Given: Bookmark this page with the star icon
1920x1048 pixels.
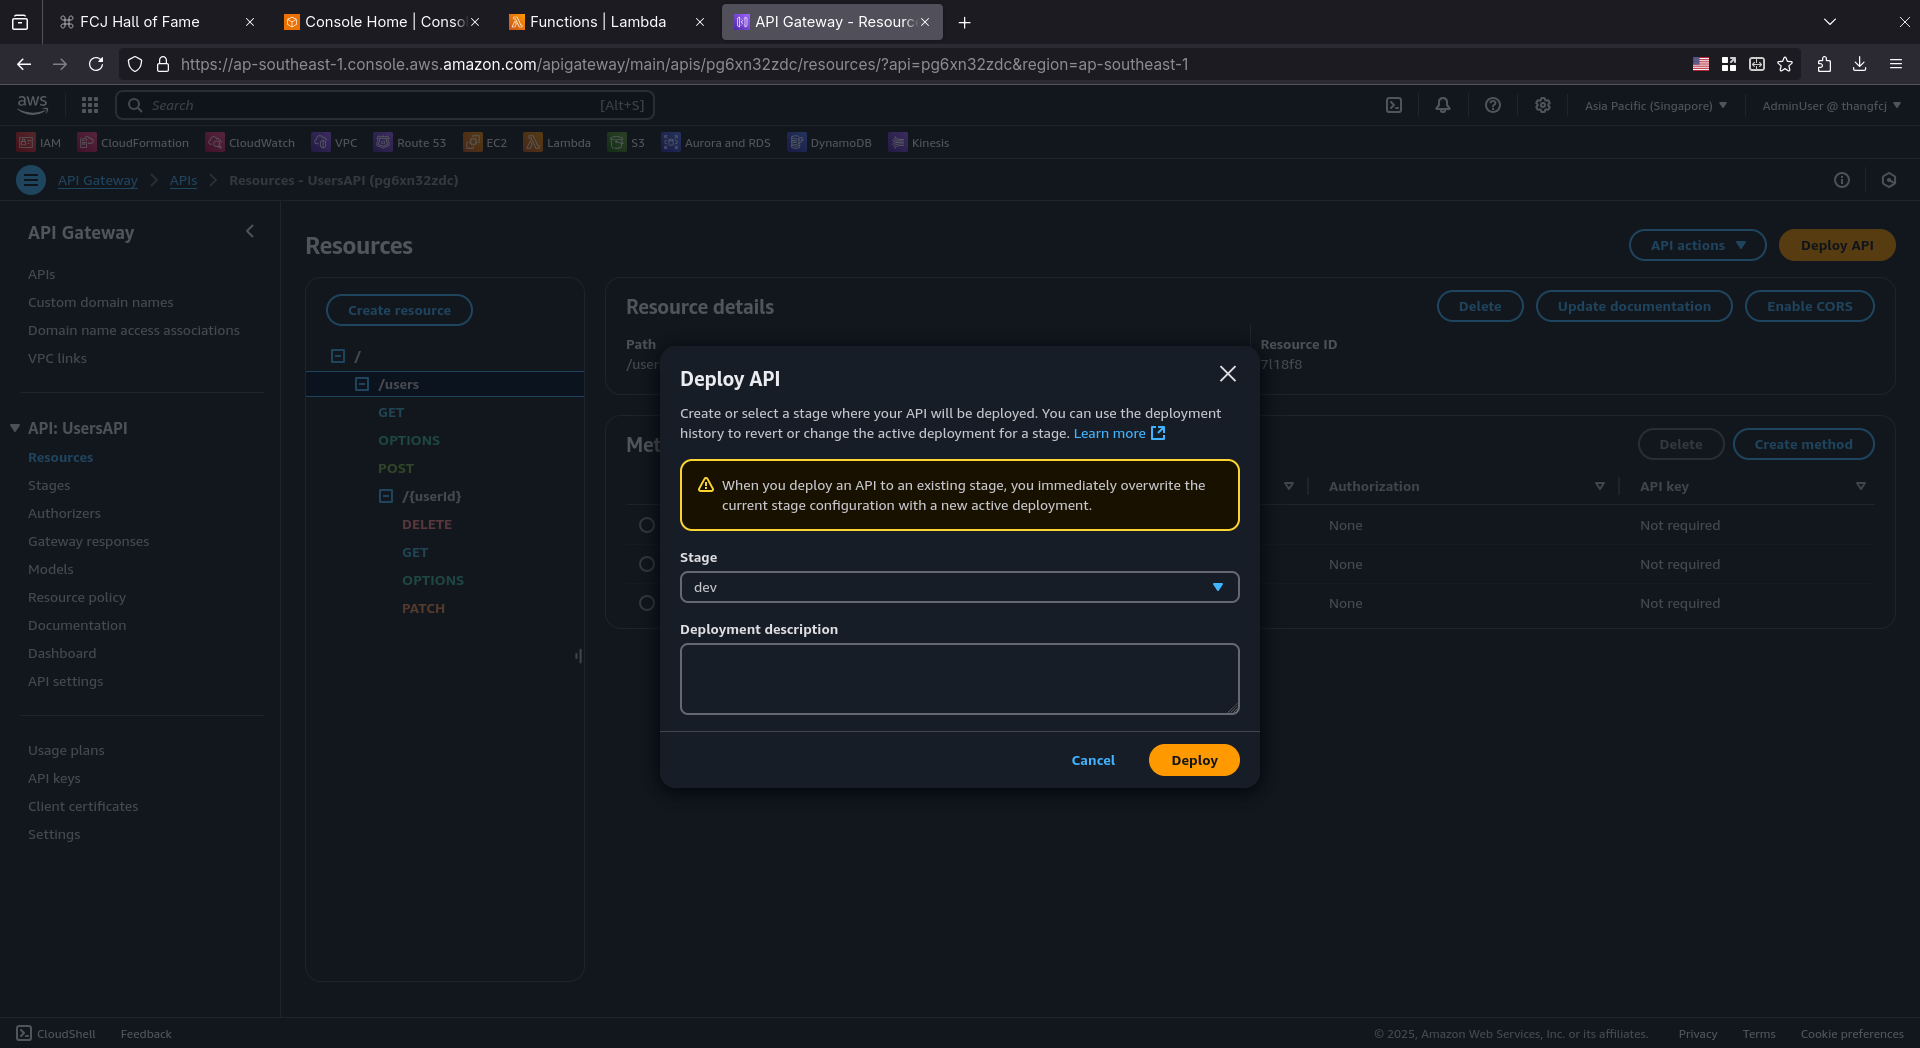Looking at the screenshot, I should tap(1785, 64).
